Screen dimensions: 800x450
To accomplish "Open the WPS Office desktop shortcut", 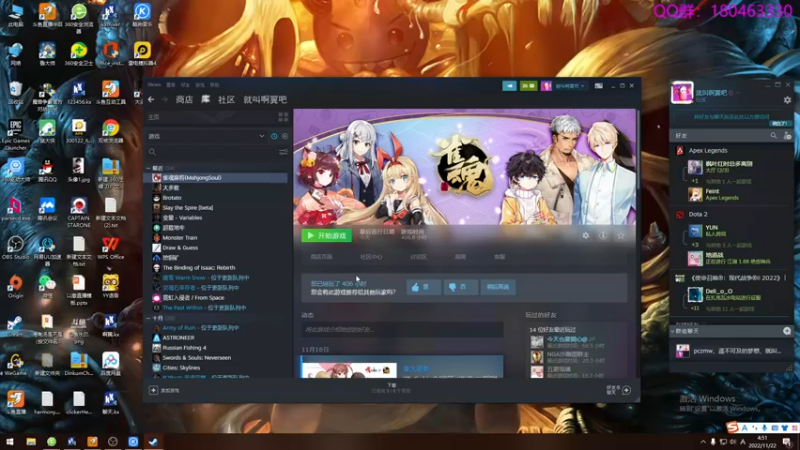I will coord(110,248).
